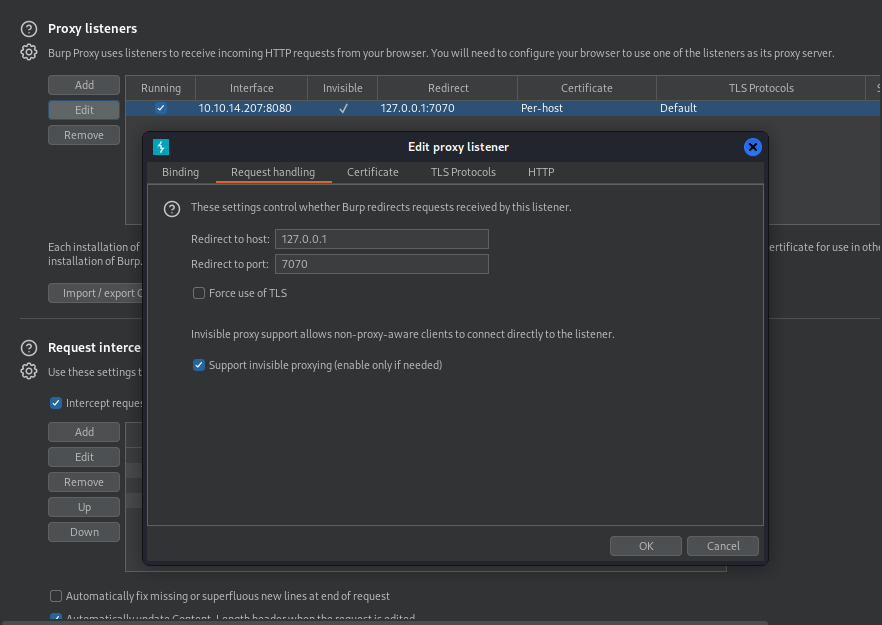Click the Invisible column header

pyautogui.click(x=343, y=88)
